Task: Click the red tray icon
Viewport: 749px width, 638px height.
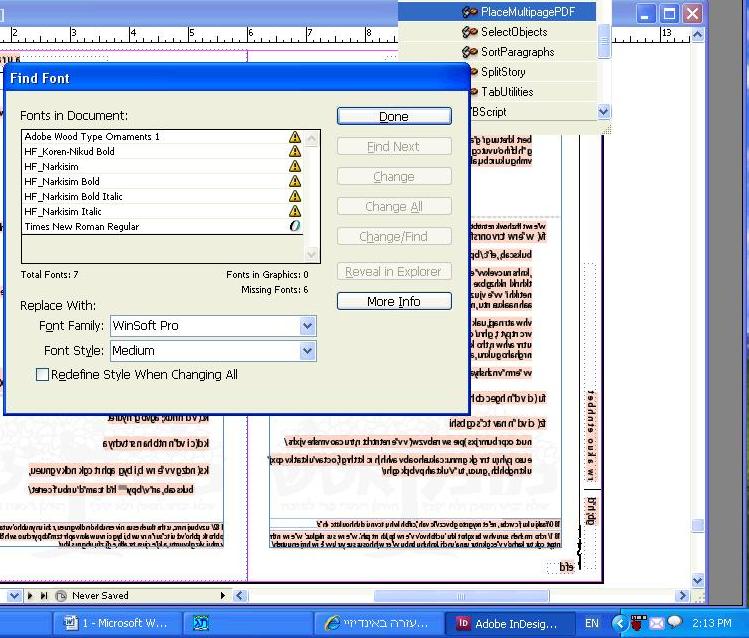Action: click(x=638, y=622)
